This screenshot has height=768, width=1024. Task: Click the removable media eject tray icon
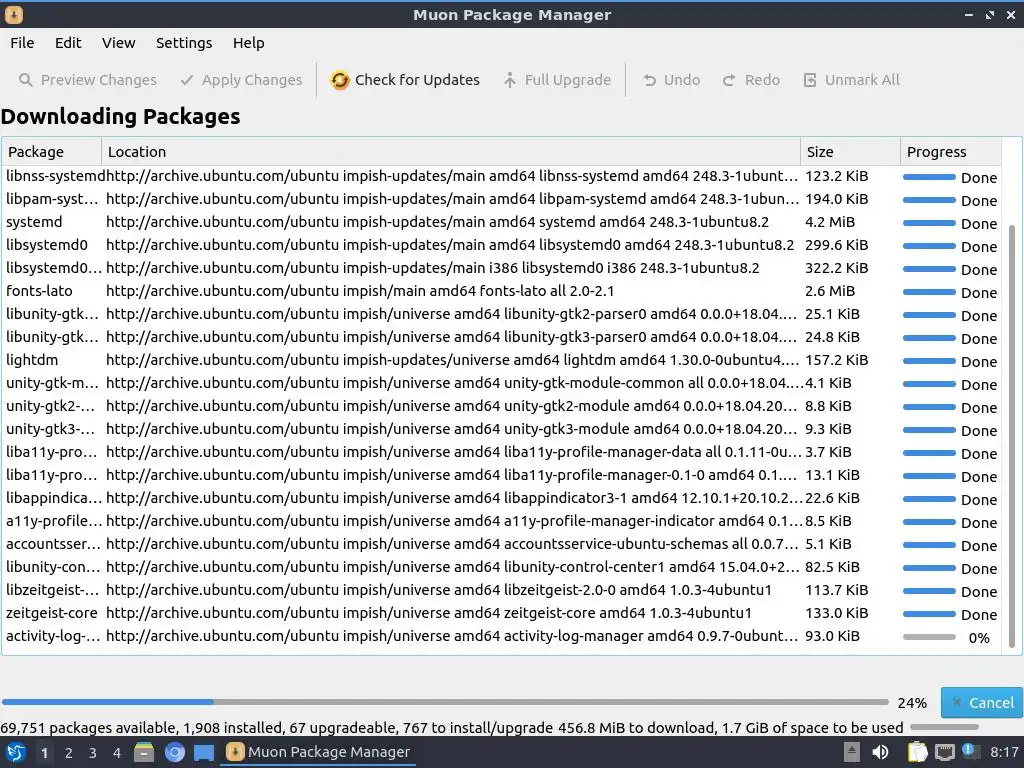point(852,752)
